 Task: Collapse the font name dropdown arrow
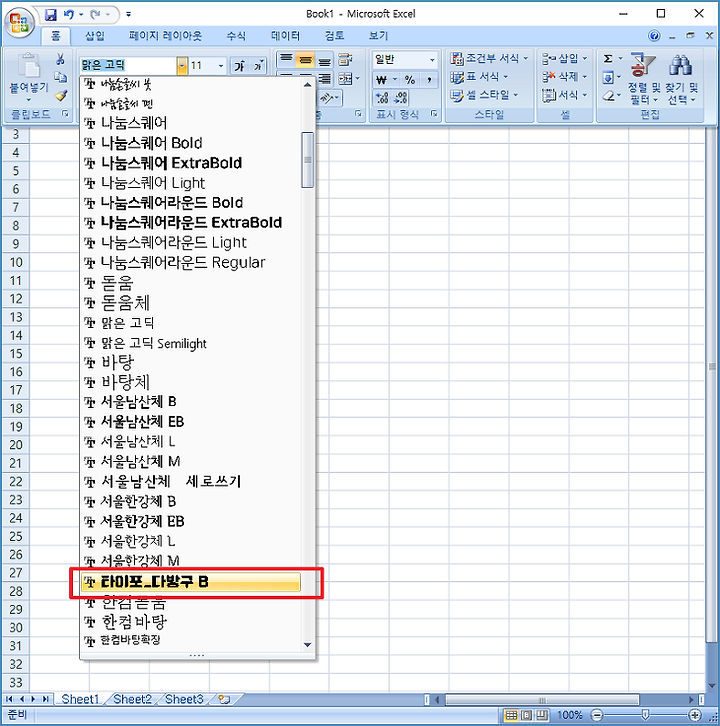pos(182,66)
